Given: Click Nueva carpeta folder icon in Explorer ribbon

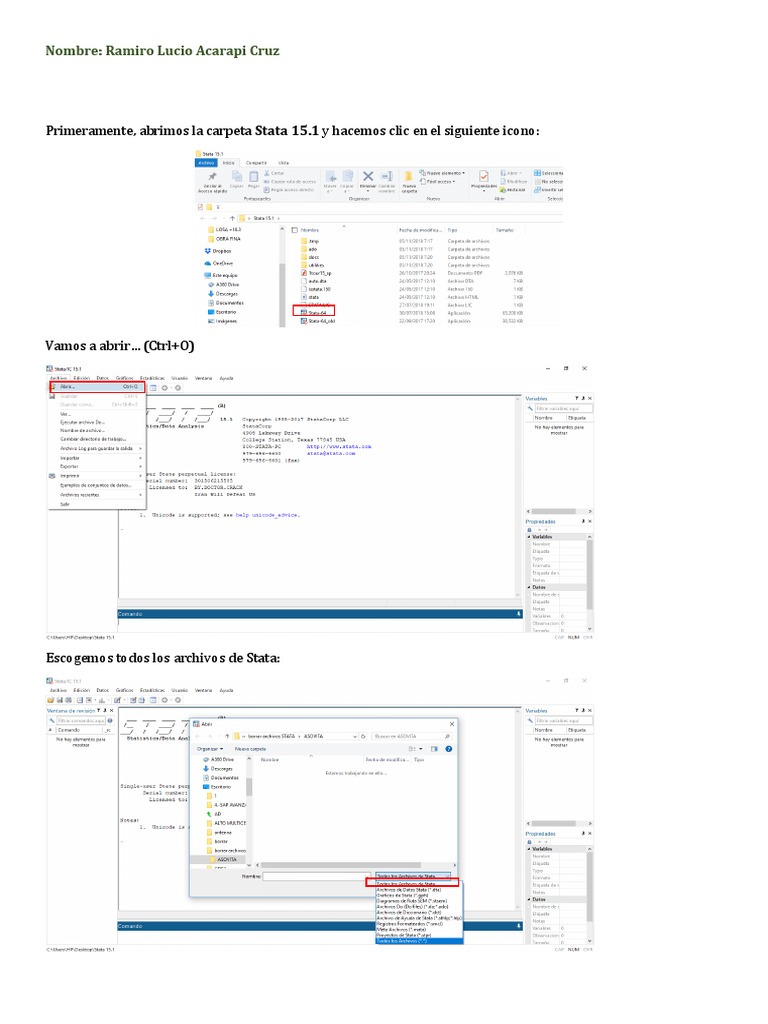Looking at the screenshot, I should pos(408,176).
